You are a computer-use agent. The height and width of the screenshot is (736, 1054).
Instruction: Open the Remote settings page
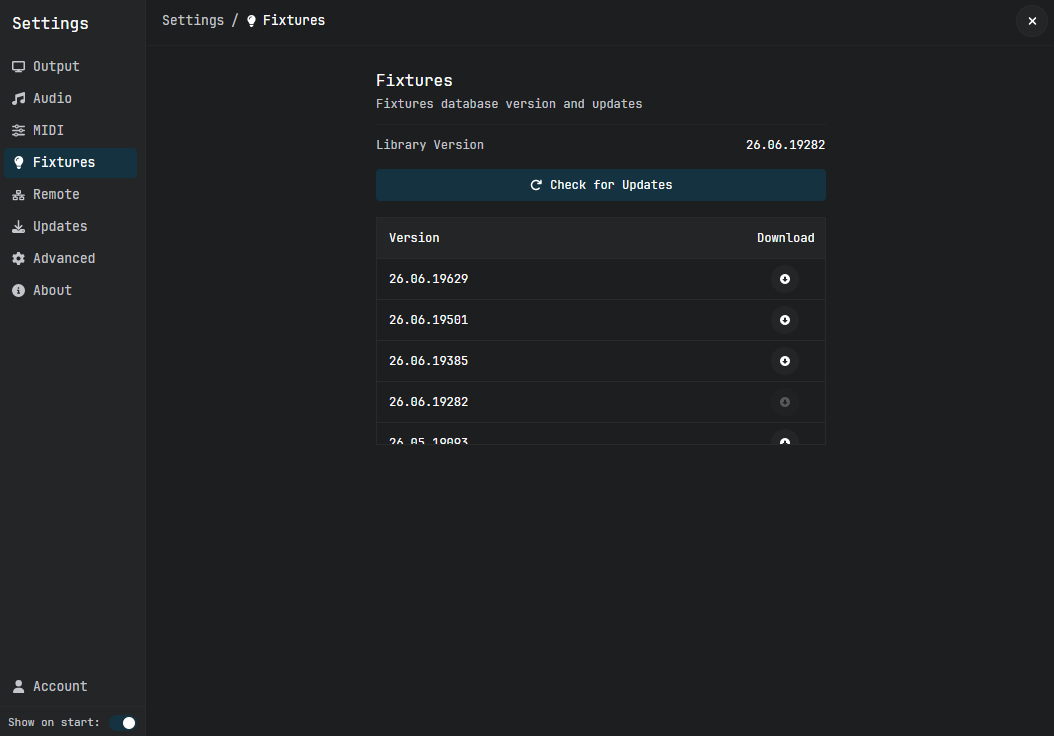pos(70,194)
